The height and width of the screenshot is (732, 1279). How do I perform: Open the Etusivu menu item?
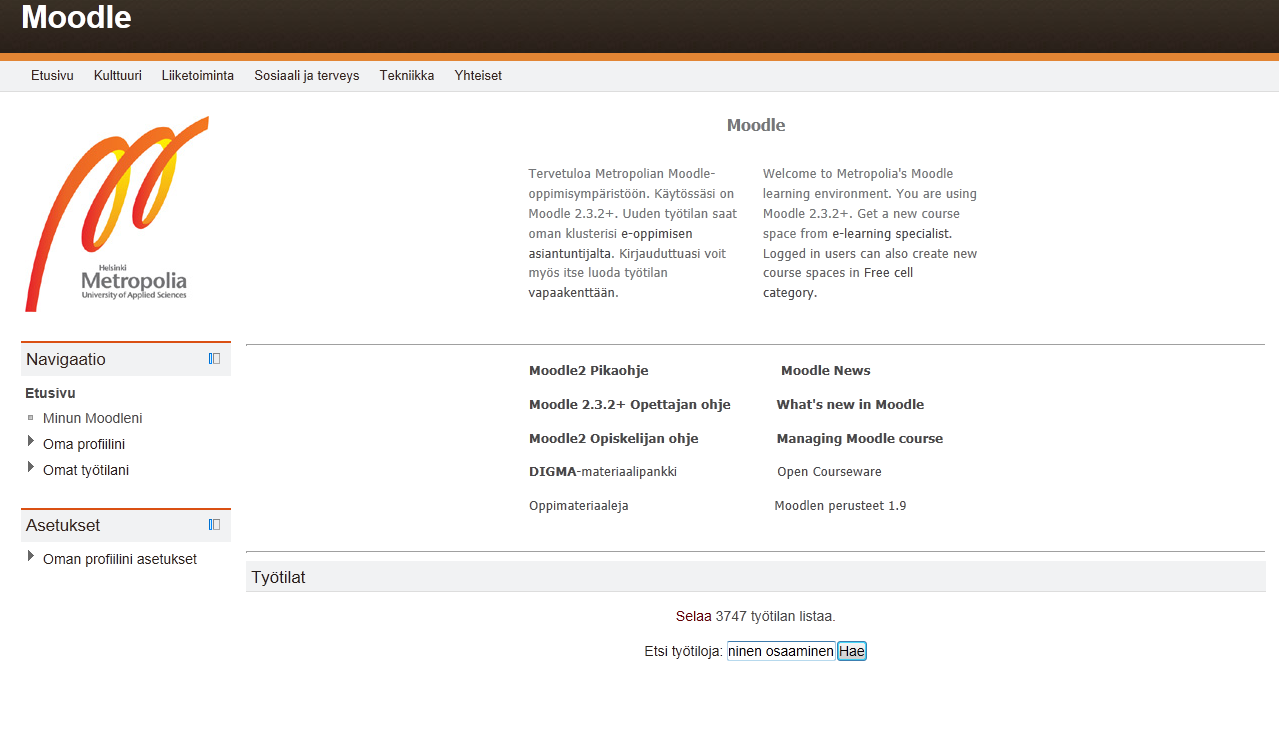tap(52, 76)
